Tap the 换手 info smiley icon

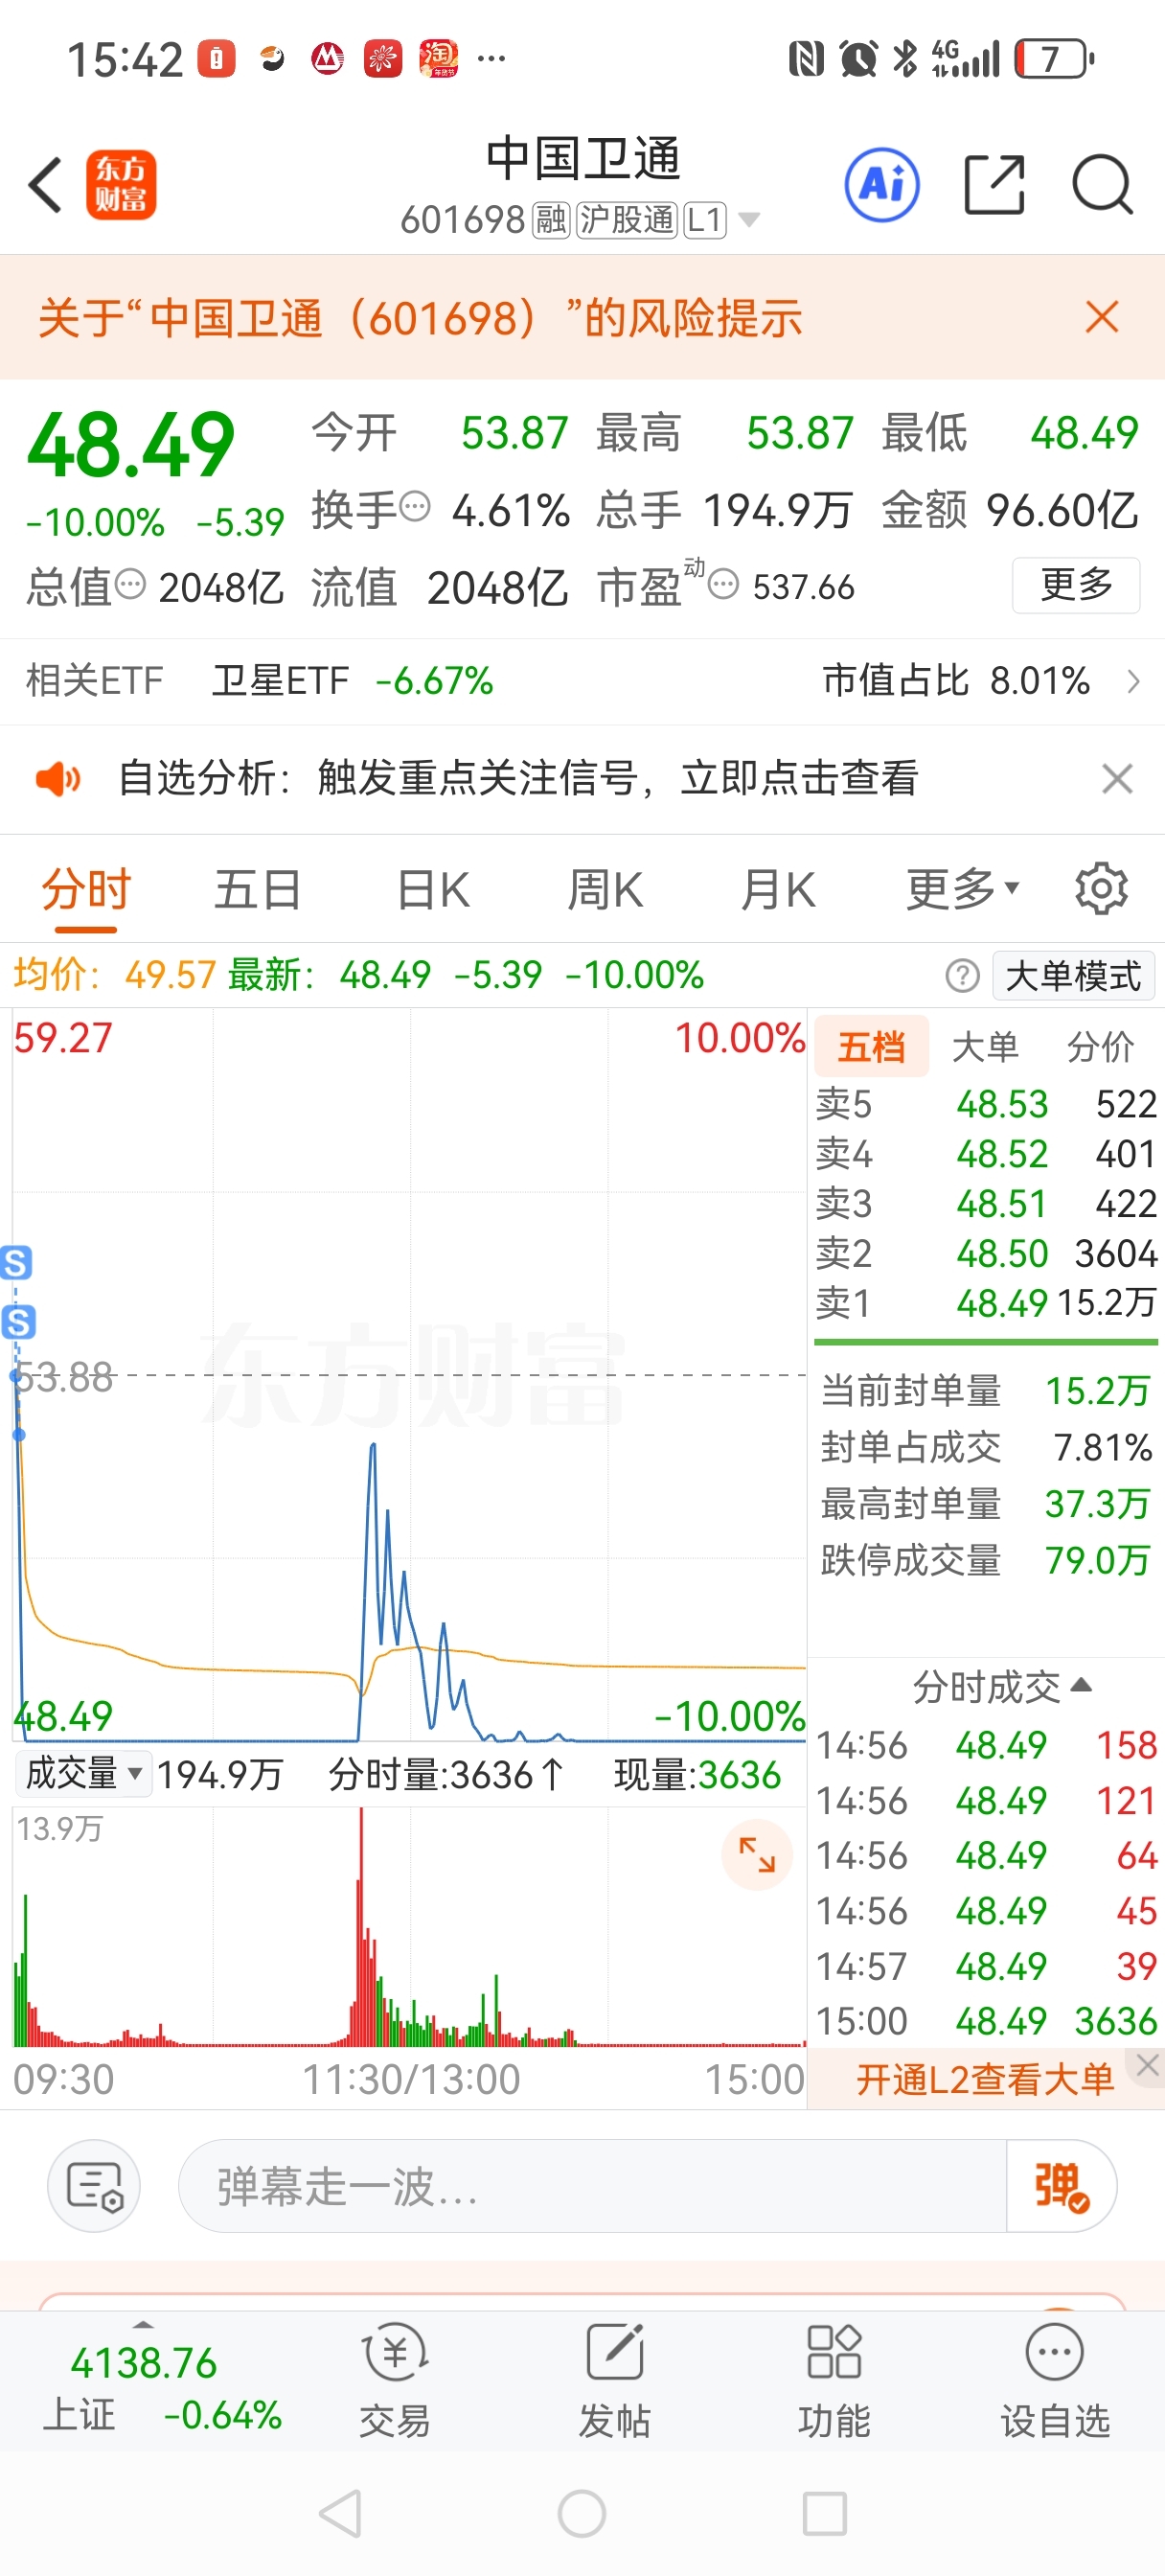415,507
